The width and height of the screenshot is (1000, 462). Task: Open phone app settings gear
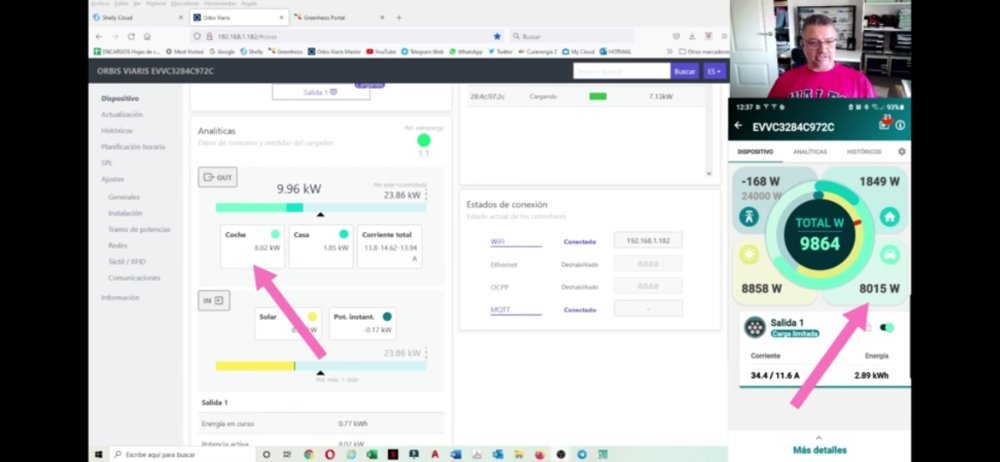click(901, 152)
